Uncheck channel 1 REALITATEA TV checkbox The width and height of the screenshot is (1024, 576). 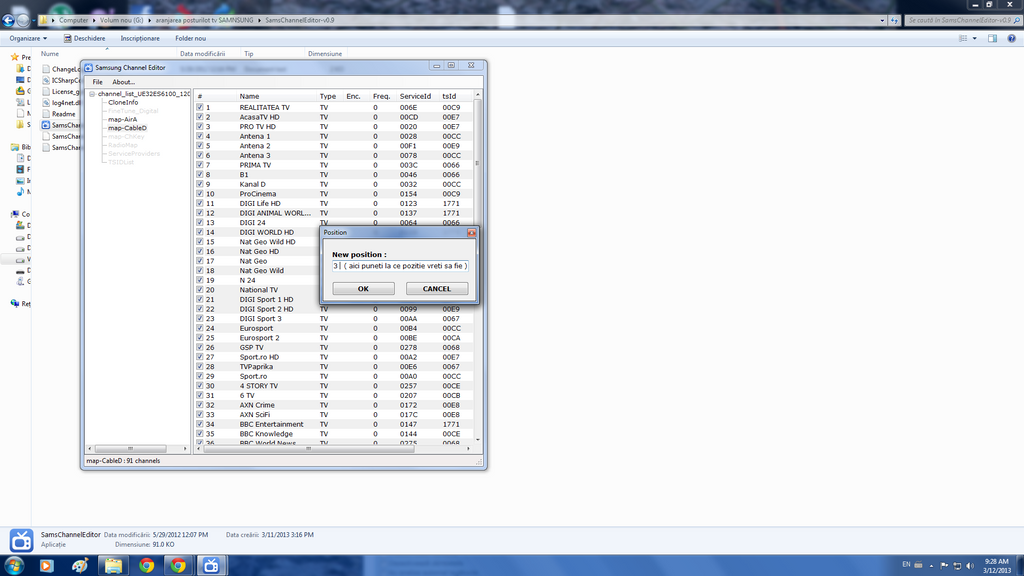coord(200,107)
